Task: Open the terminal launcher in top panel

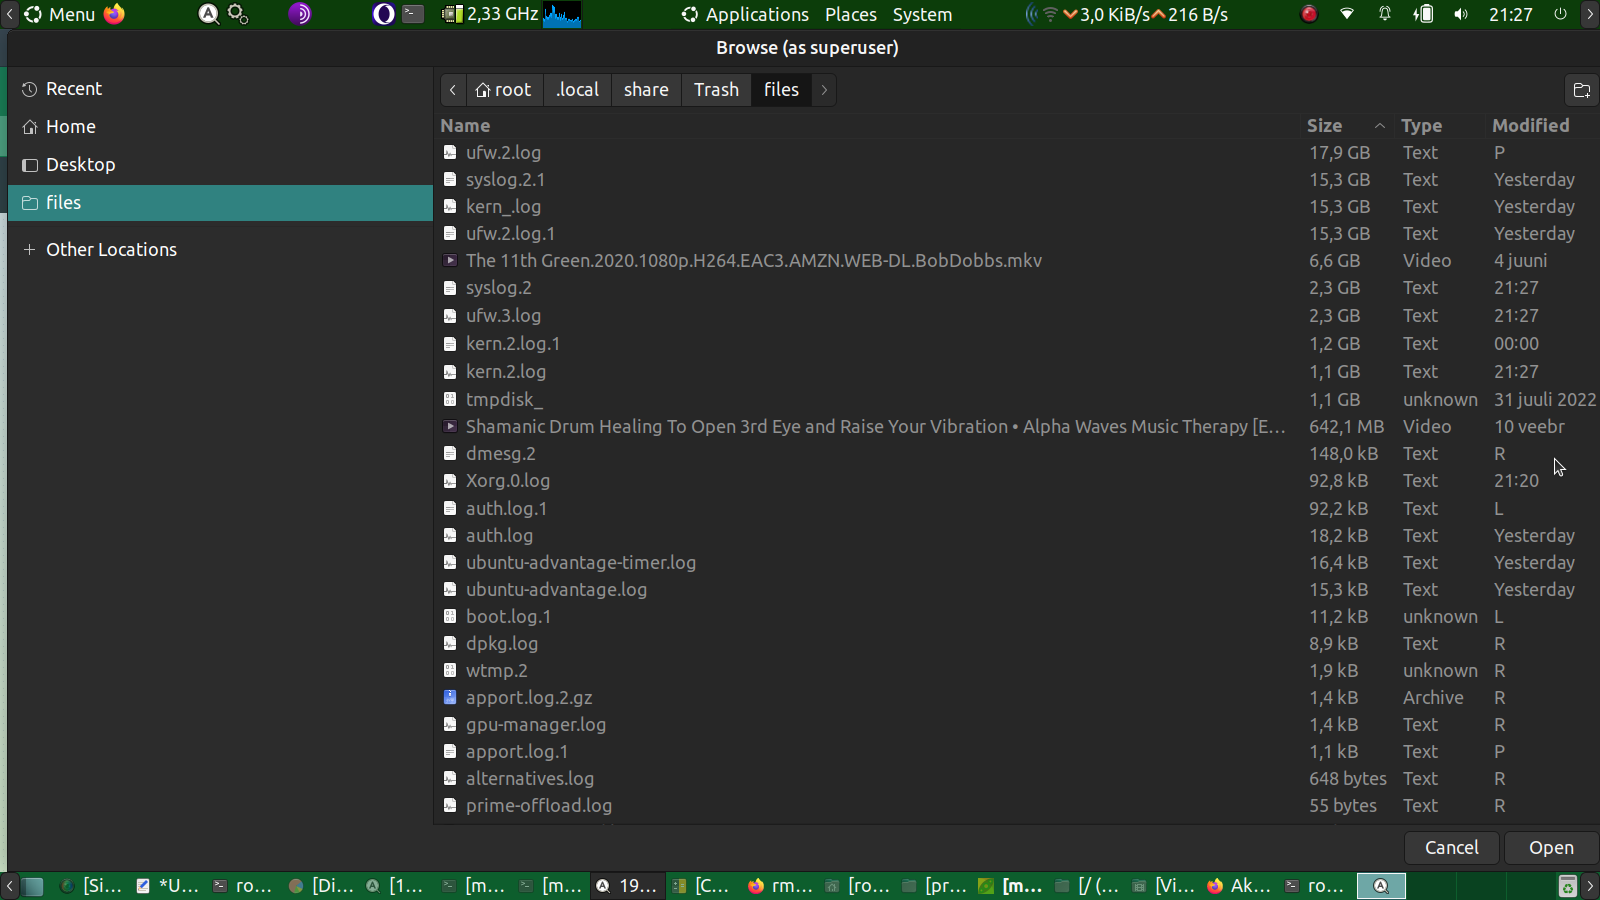Action: pos(413,14)
